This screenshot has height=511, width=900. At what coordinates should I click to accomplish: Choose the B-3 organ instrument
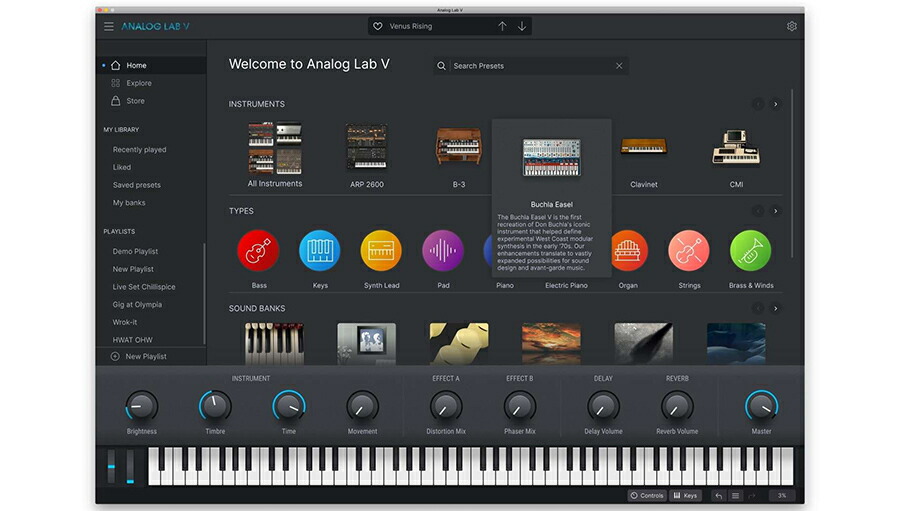coord(459,146)
